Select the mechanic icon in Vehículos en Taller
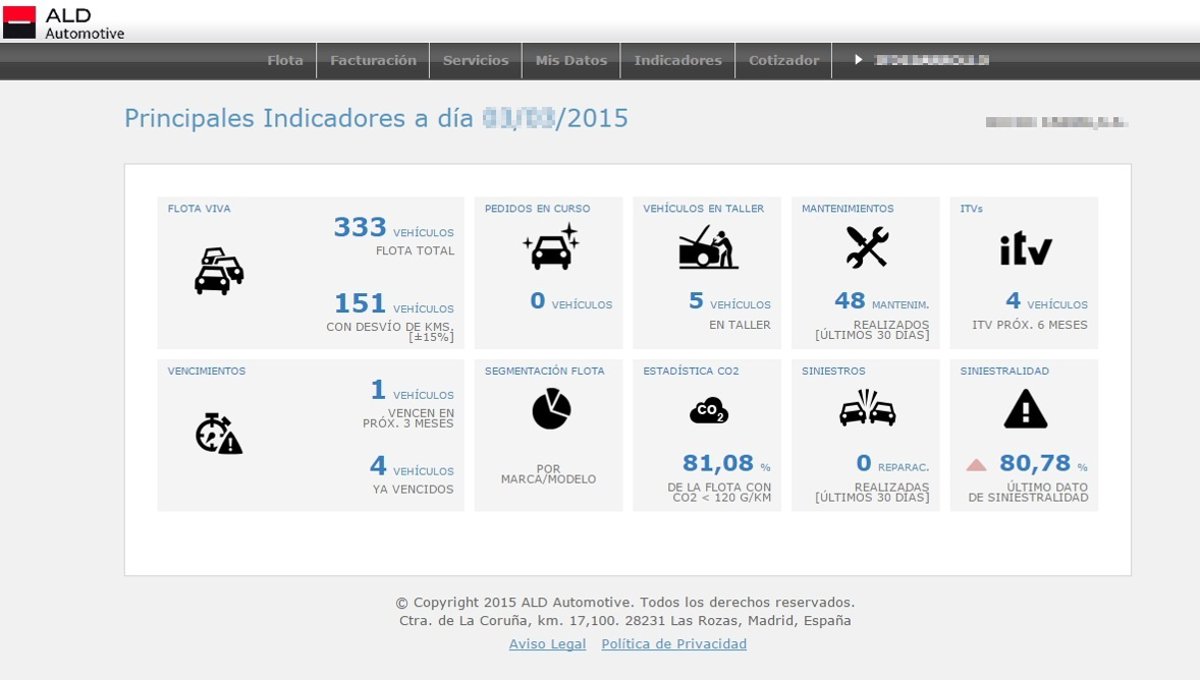Screen dimensions: 1200x680 [x=708, y=248]
